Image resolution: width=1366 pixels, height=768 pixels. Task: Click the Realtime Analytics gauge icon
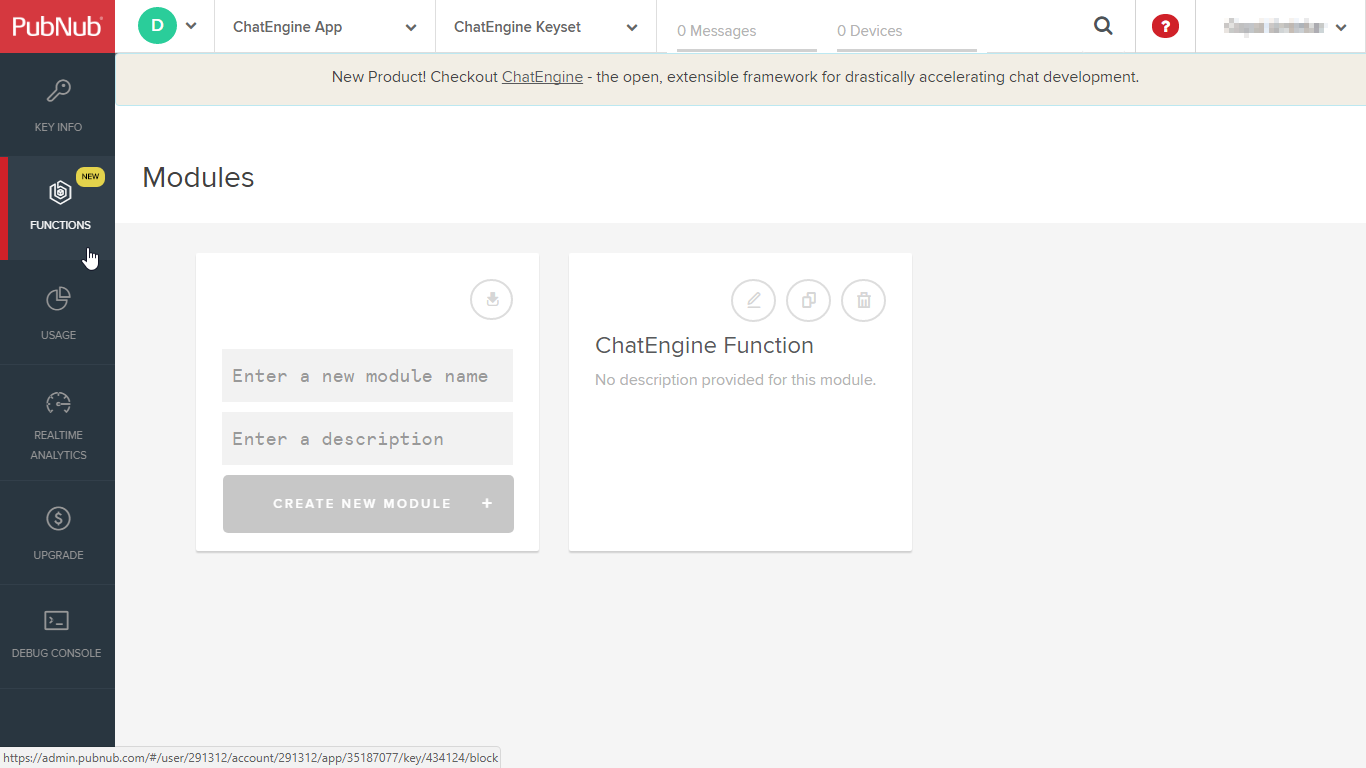pos(58,403)
